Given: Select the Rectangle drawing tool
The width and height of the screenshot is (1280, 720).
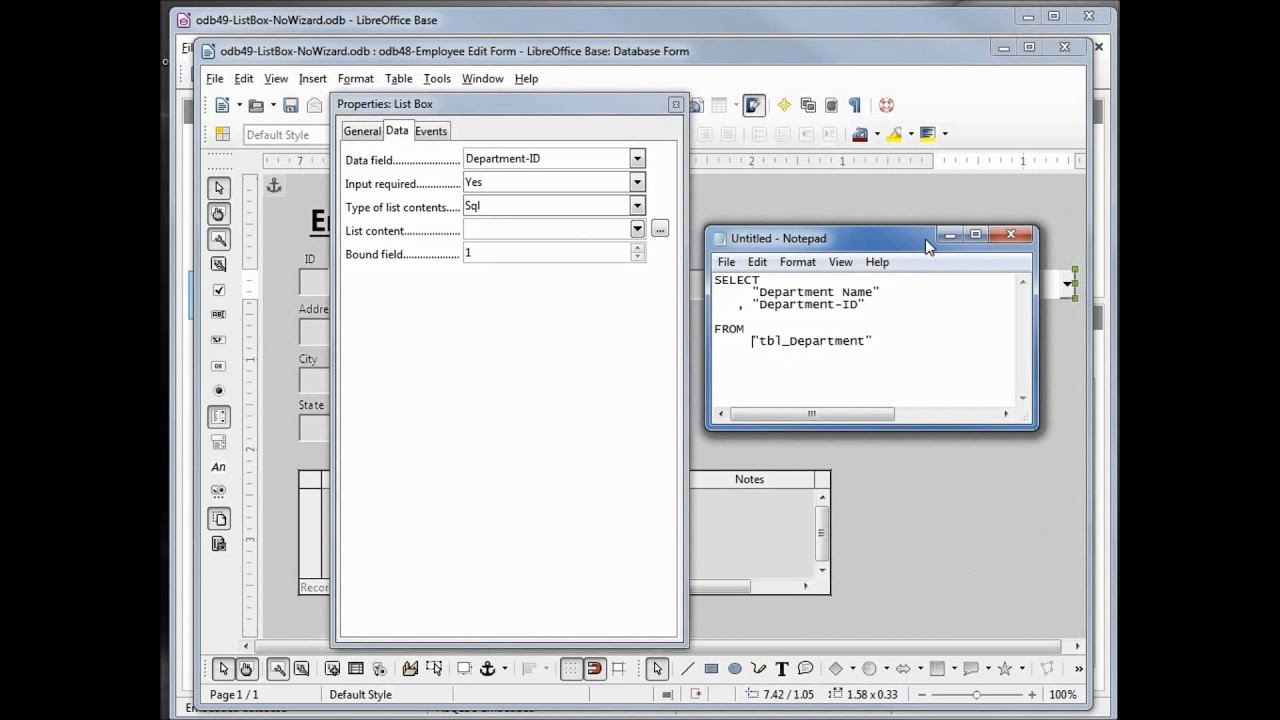Looking at the screenshot, I should pyautogui.click(x=711, y=669).
